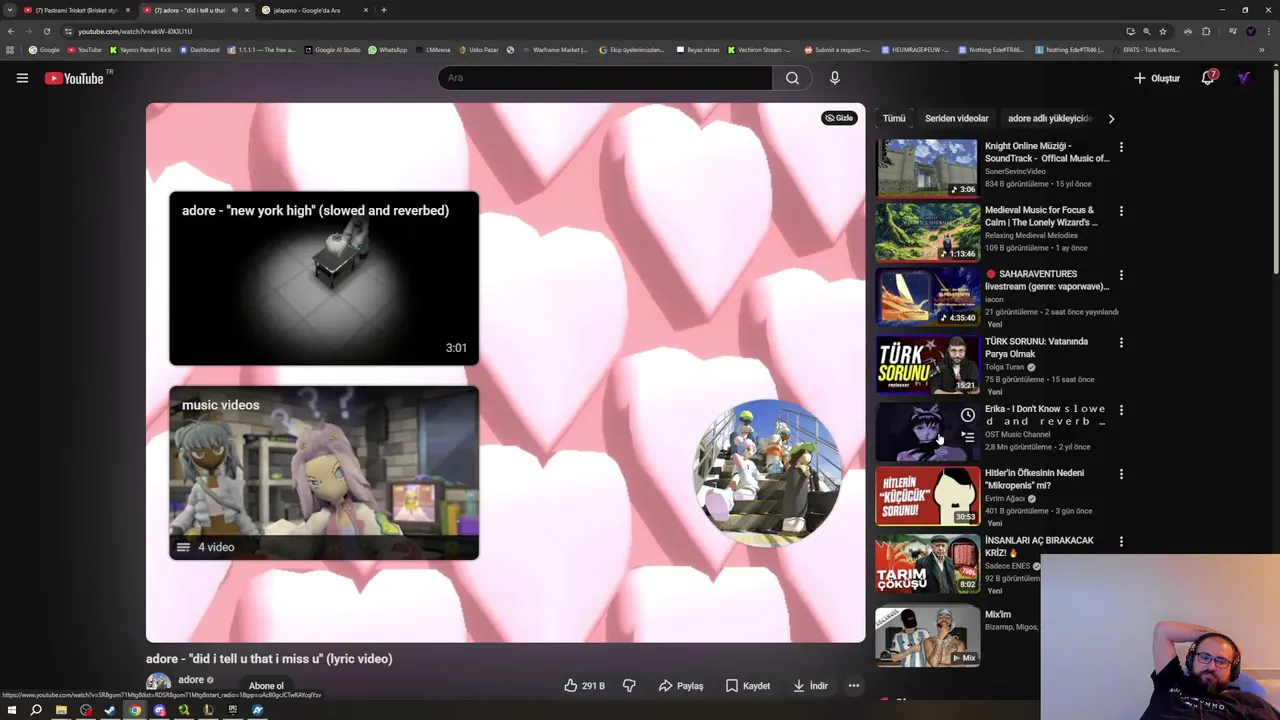Viewport: 1280px width, 720px height.
Task: Switch to Pastrami Brisket browser tab
Action: tap(77, 10)
